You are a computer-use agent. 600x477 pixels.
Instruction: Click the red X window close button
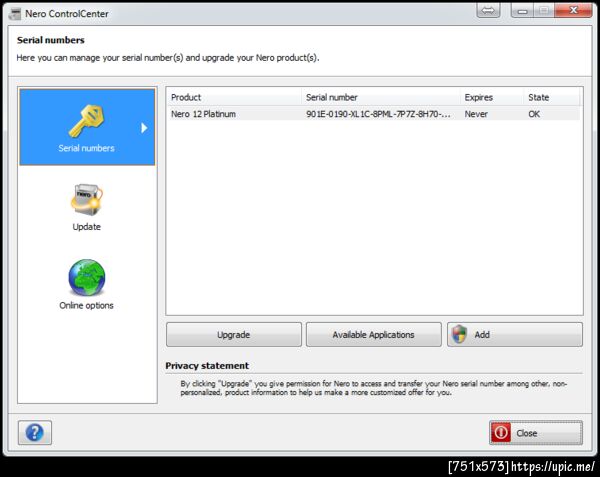[573, 10]
